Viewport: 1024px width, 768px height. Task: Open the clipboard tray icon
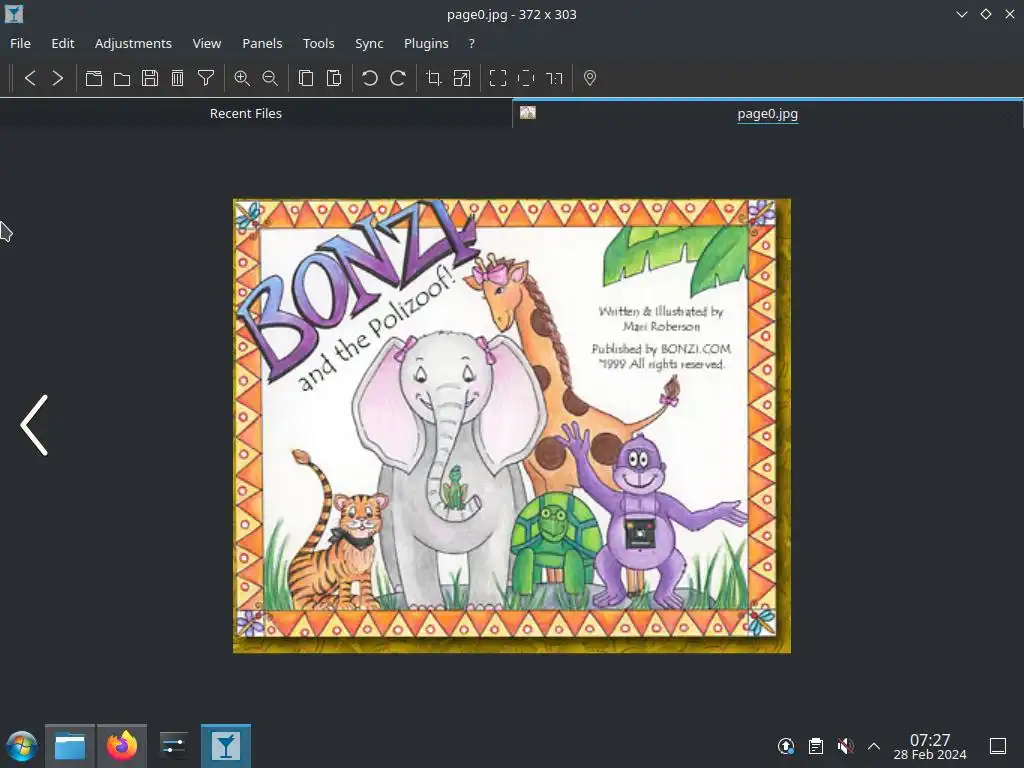816,746
